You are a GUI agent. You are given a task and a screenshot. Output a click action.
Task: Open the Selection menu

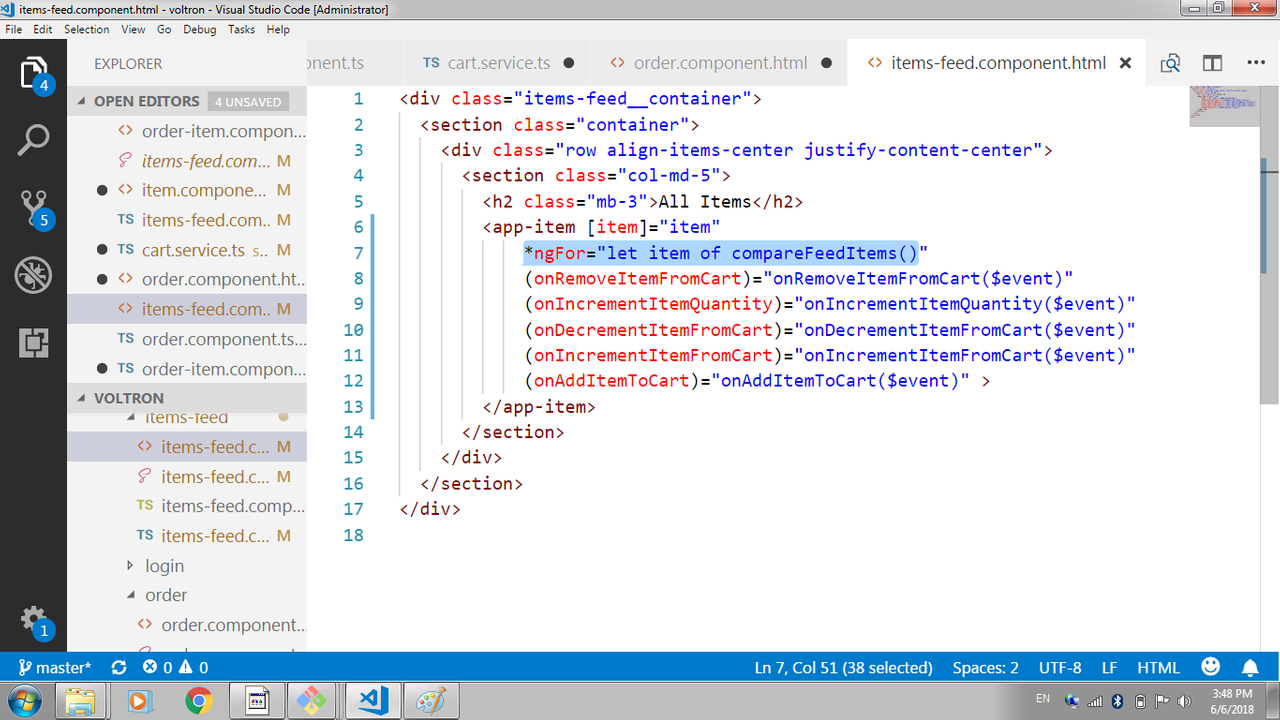click(x=87, y=29)
